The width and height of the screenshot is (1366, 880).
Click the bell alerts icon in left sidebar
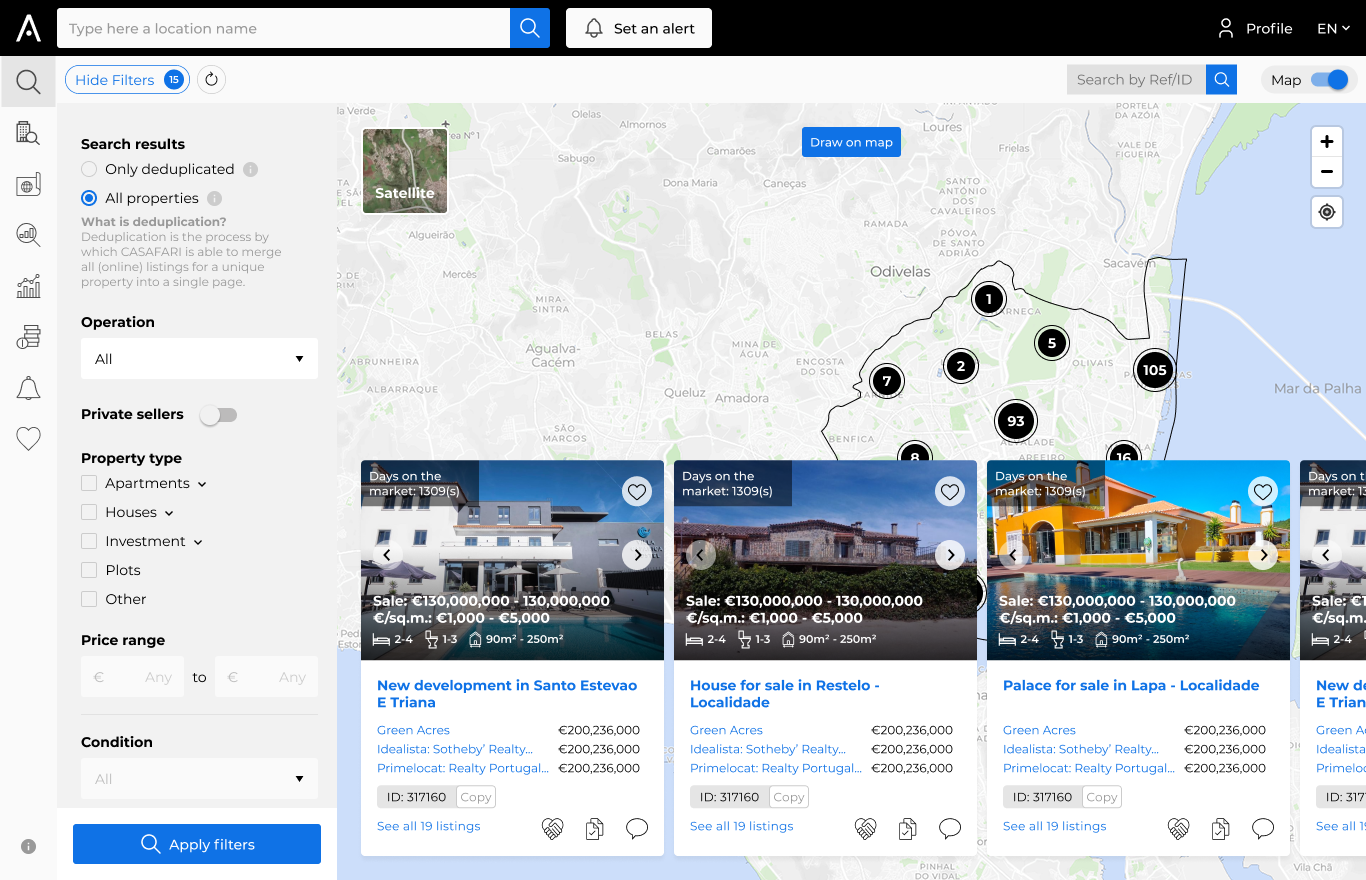(x=28, y=389)
